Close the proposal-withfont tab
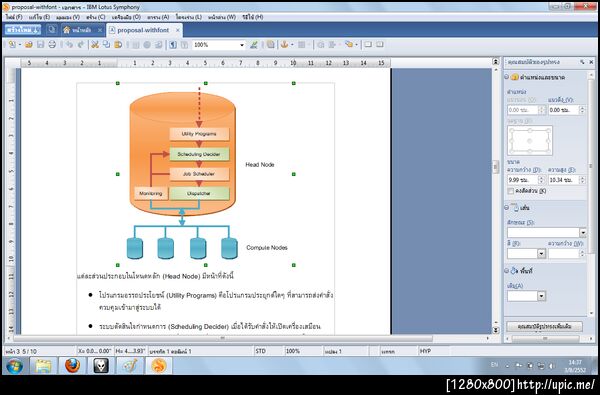600x395 pixels. coord(178,30)
